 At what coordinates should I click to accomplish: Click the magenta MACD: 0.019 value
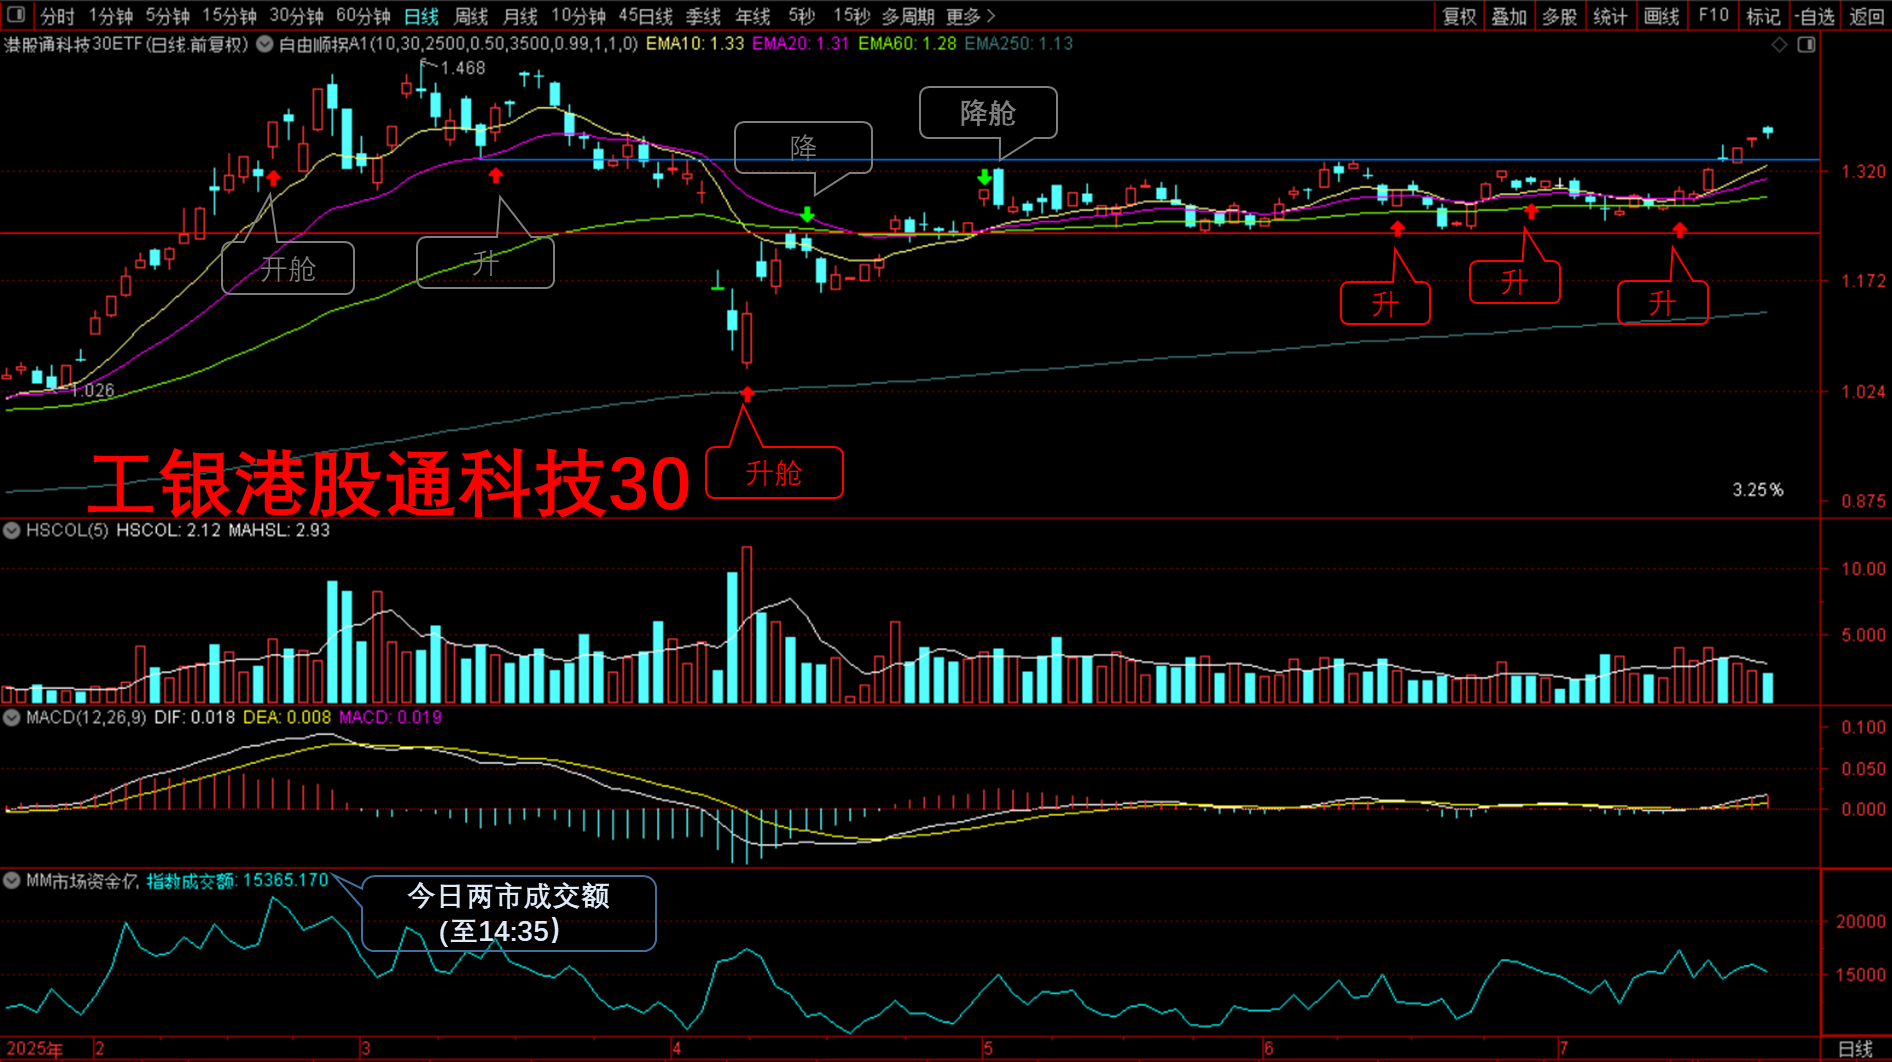click(x=390, y=717)
